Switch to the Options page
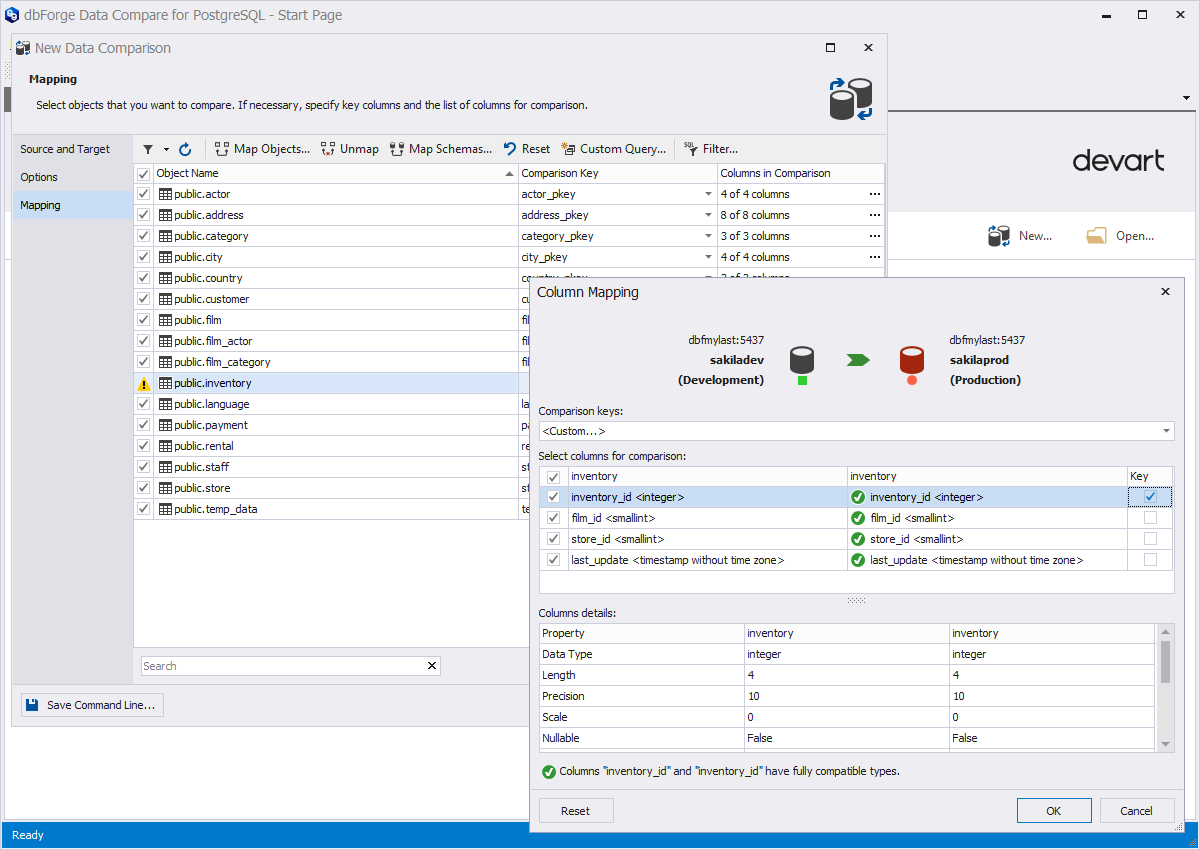The width and height of the screenshot is (1200, 850). coord(39,177)
